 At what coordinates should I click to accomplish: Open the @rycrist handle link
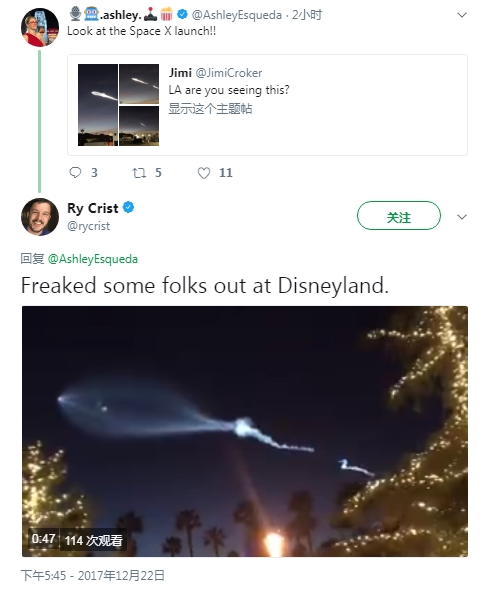pyautogui.click(x=88, y=226)
